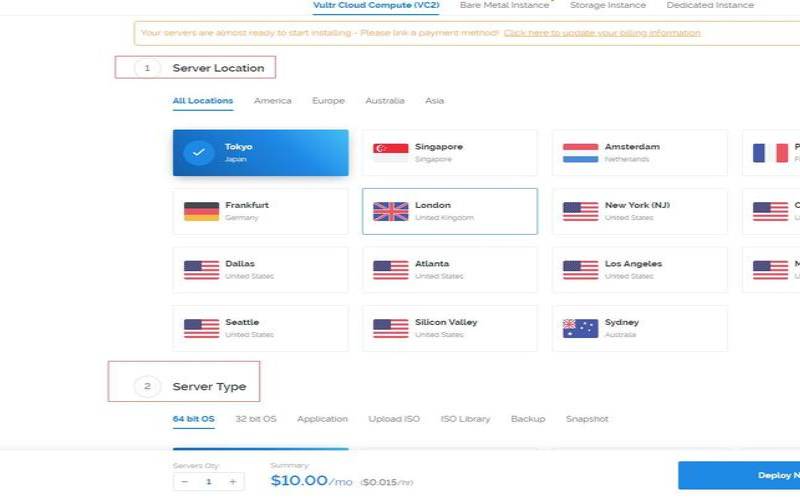Choose the Singapore server location
Image resolution: width=800 pixels, height=500 pixels.
[449, 153]
